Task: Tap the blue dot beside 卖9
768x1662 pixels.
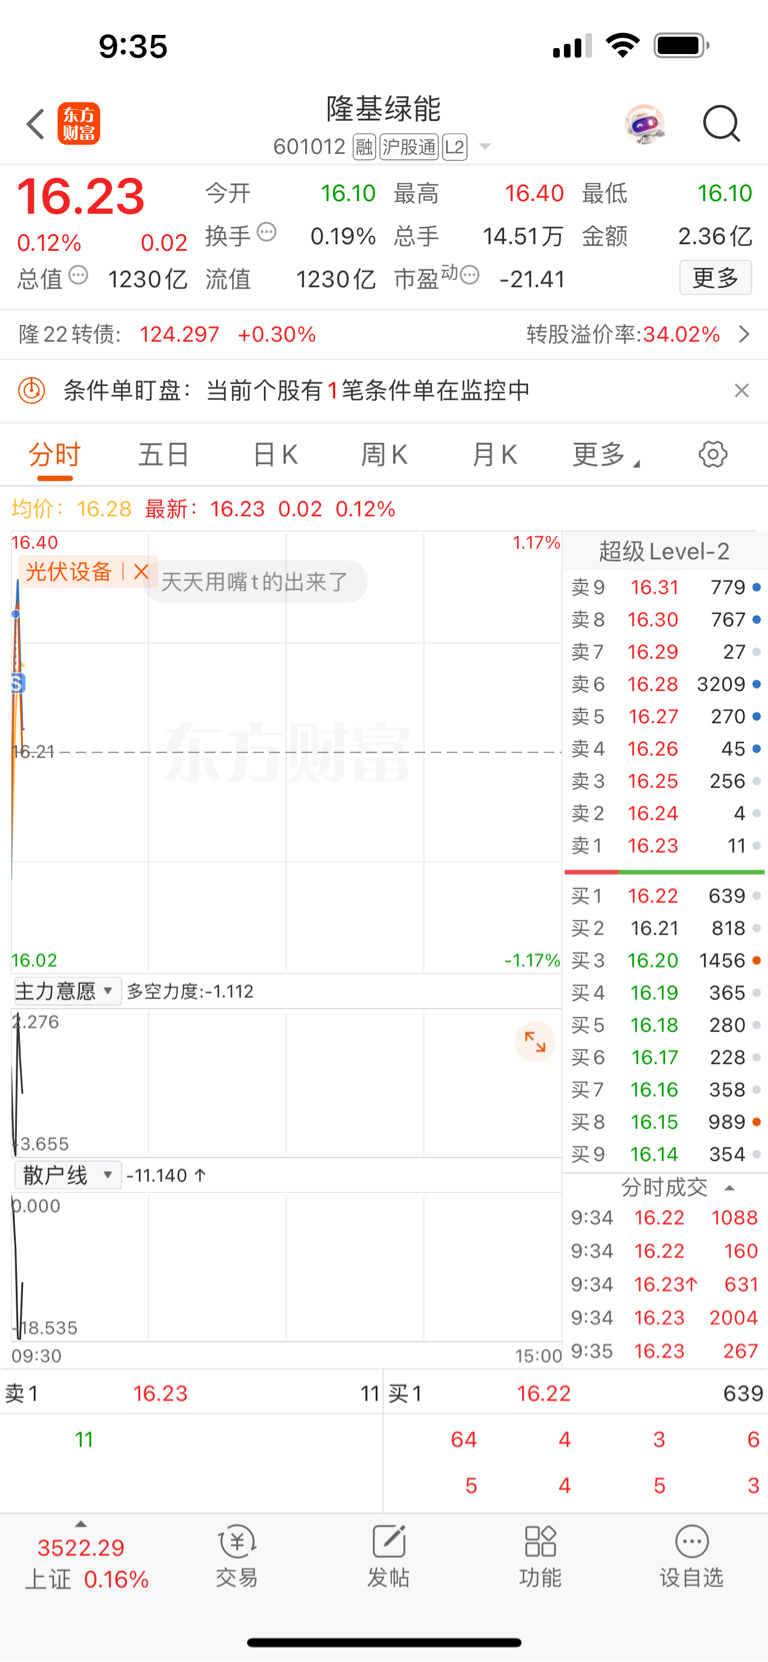Action: pyautogui.click(x=757, y=587)
